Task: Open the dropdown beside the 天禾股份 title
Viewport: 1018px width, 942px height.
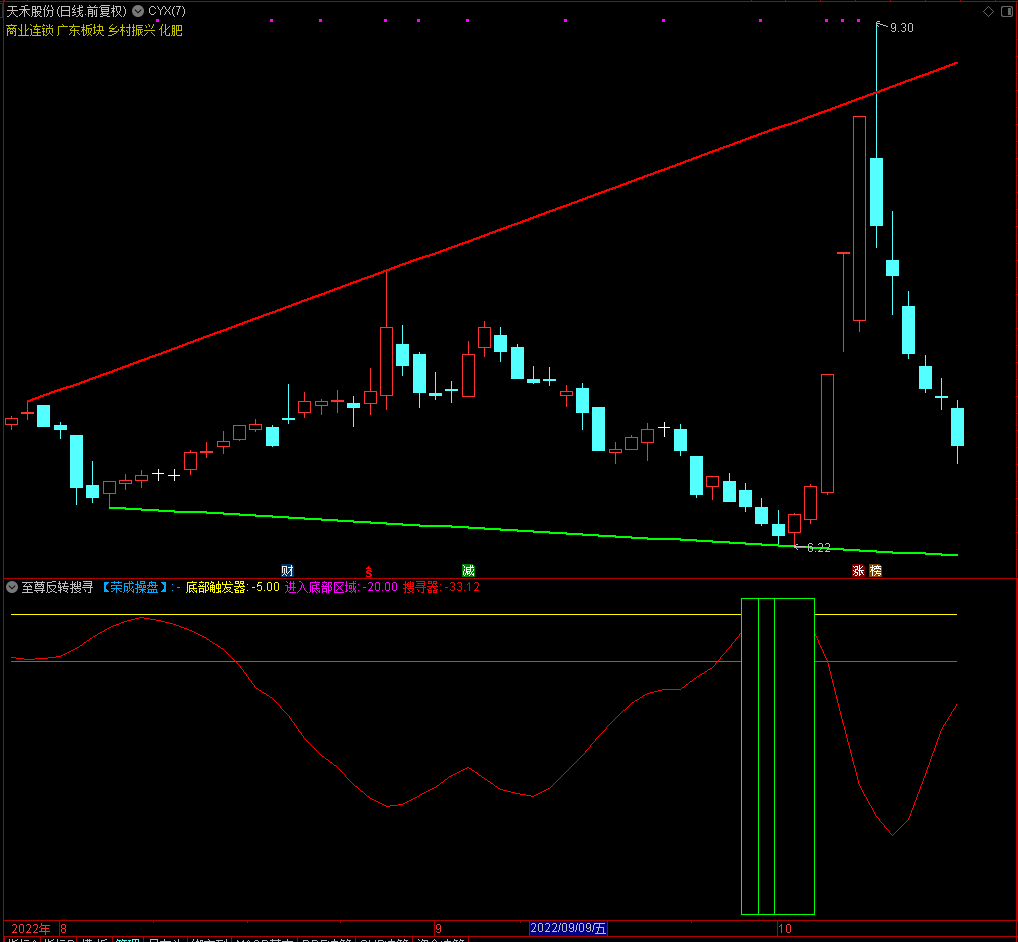Action: 138,11
